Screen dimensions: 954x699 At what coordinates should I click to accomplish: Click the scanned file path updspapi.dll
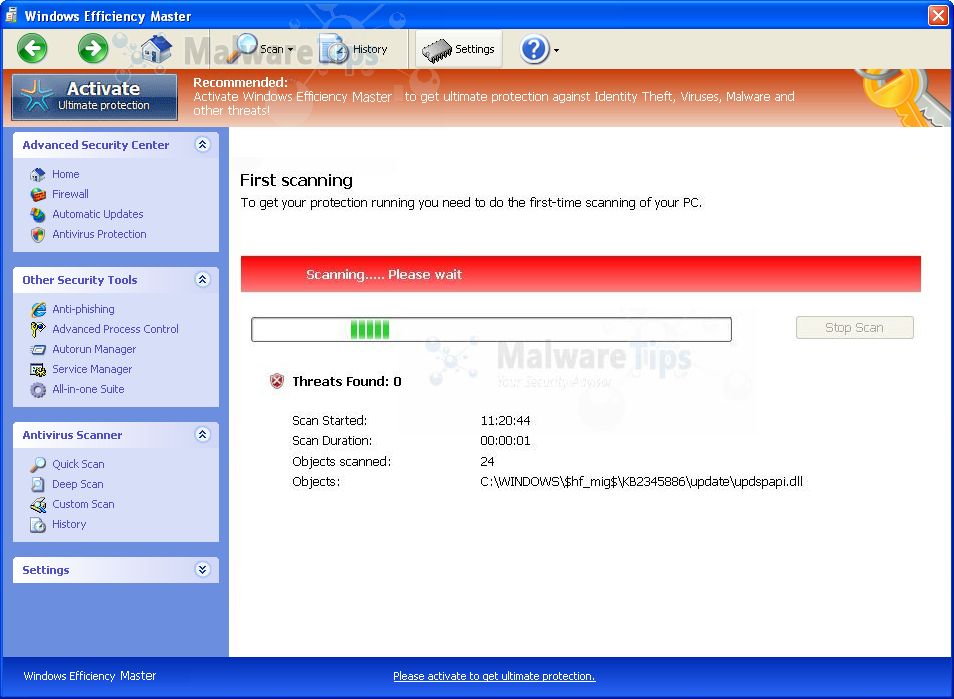pos(641,482)
